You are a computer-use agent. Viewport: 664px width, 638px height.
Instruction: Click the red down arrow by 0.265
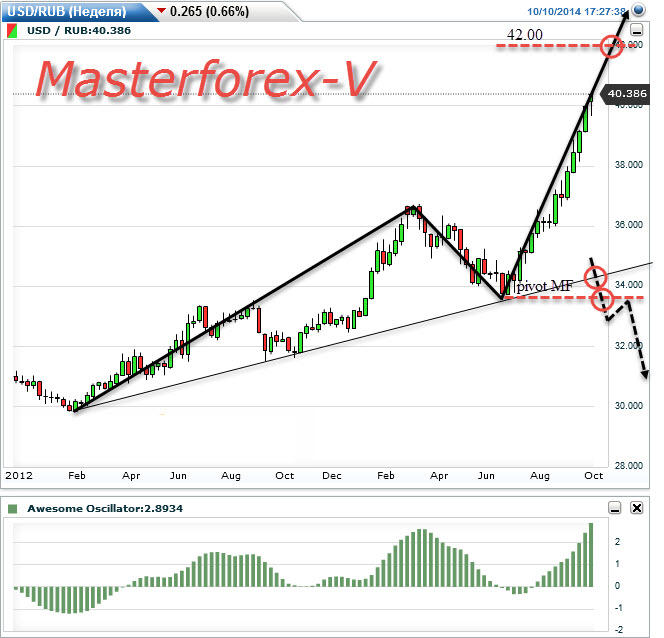click(161, 11)
